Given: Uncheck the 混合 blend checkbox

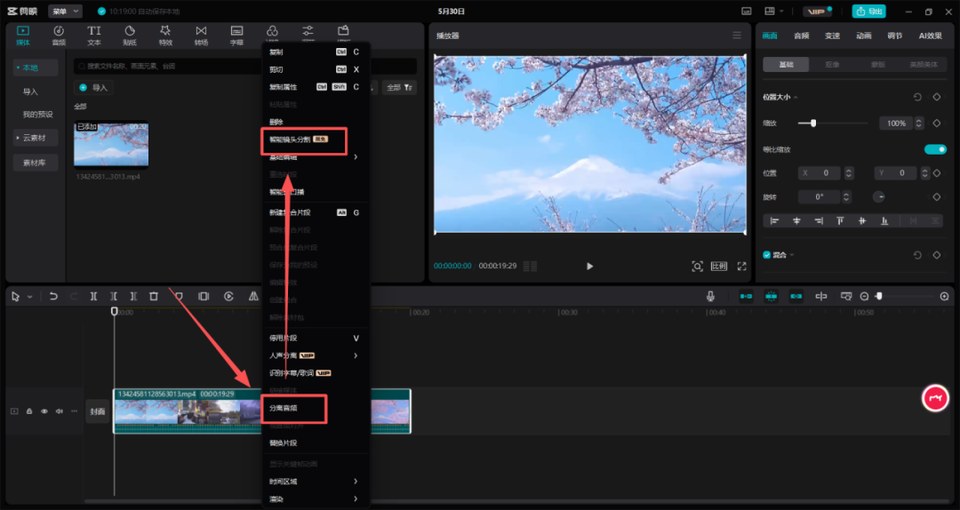Looking at the screenshot, I should point(767,255).
